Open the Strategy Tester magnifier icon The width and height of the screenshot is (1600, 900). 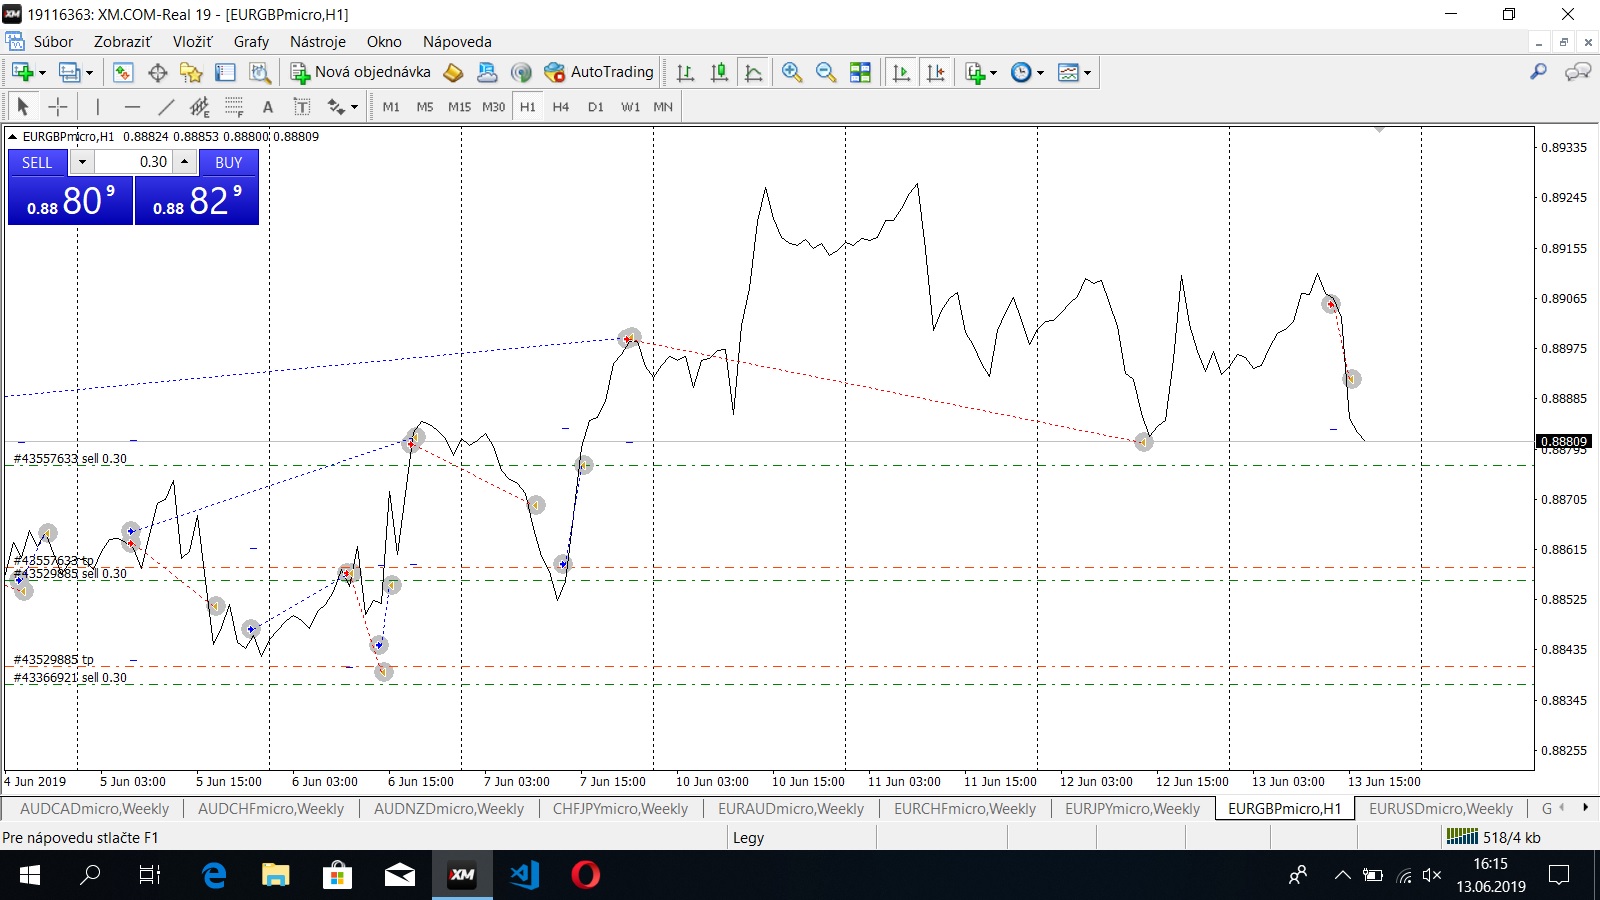pos(259,72)
